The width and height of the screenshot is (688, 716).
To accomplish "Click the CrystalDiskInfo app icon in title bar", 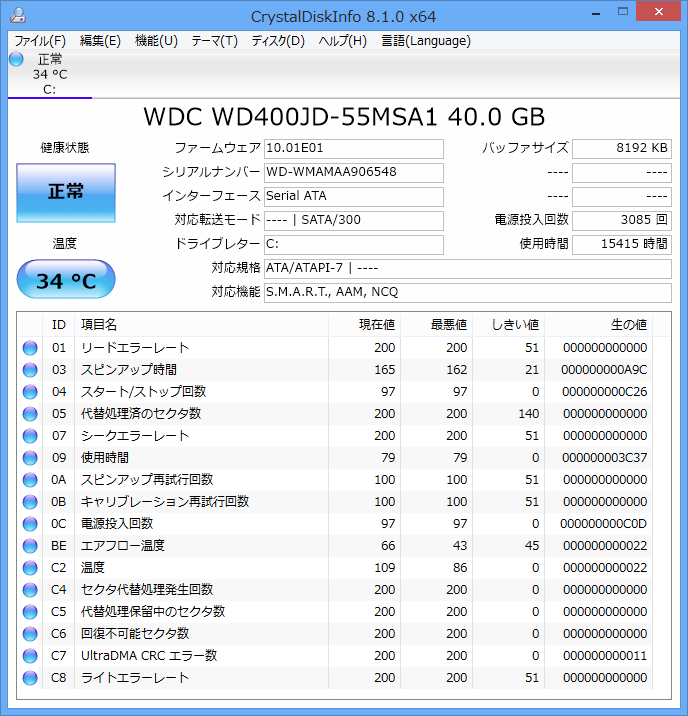I will point(17,16).
